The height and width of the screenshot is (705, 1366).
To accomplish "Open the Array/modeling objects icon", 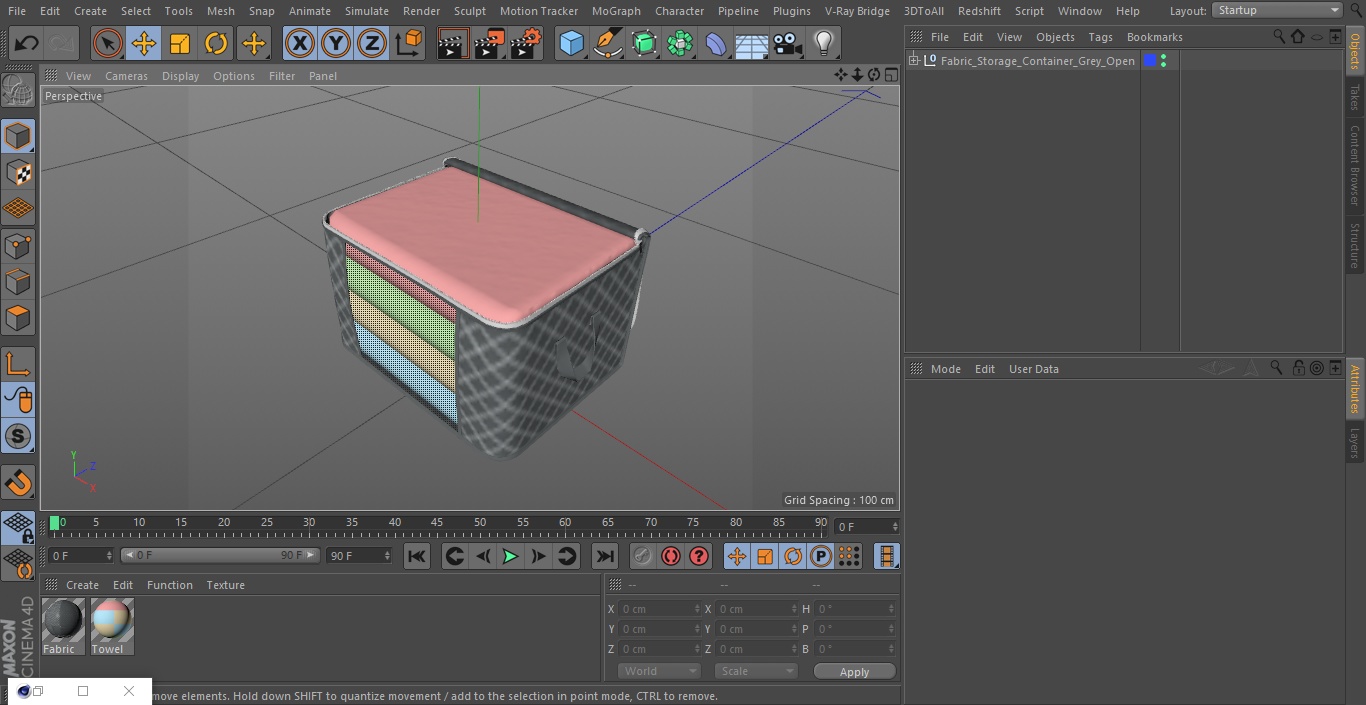I will point(680,43).
